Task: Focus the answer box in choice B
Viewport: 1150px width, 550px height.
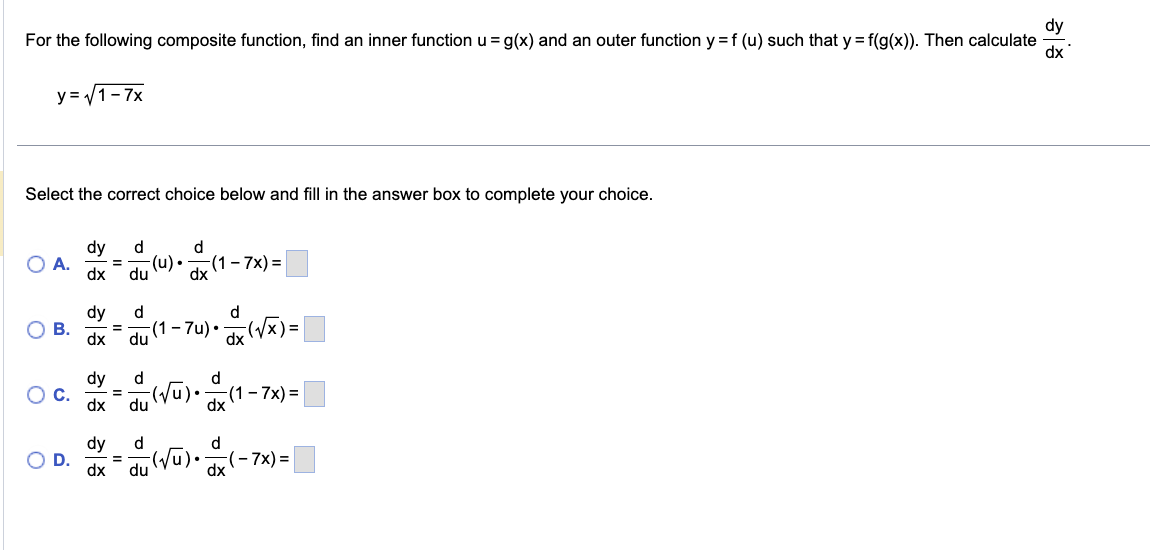Action: 314,329
